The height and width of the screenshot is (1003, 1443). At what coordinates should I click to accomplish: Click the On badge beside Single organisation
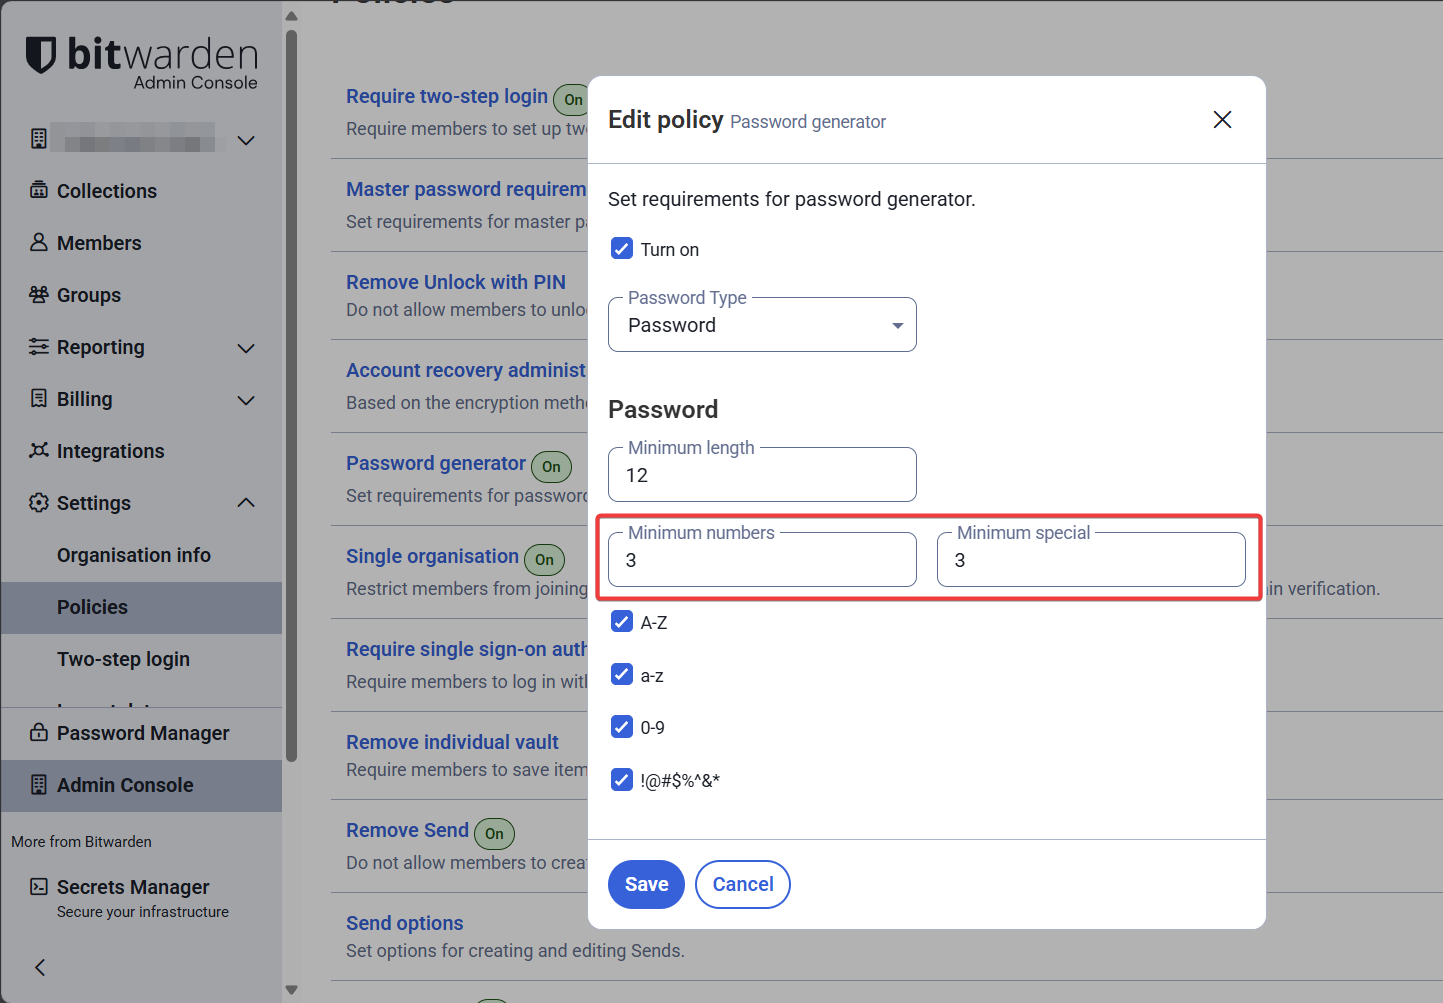coord(544,560)
